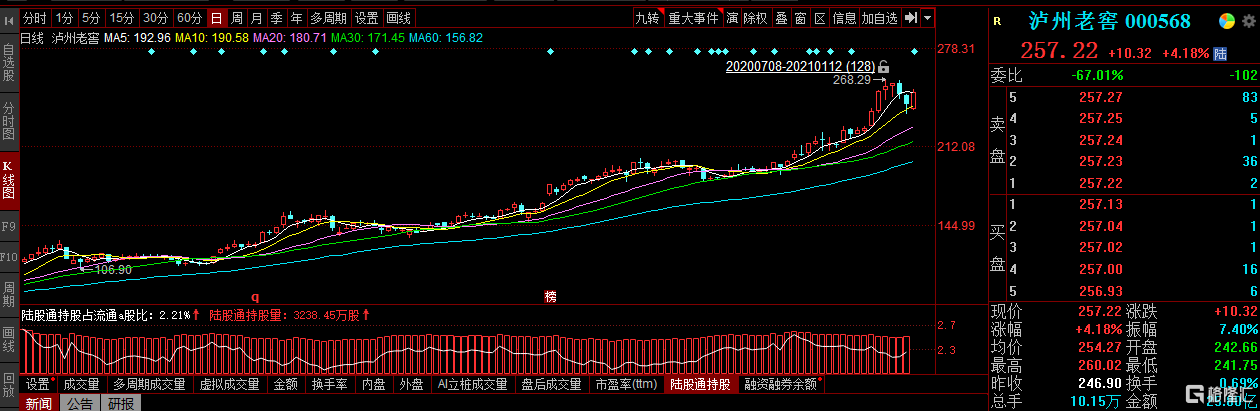Image resolution: width=1260 pixels, height=411 pixels.
Task: Select the 成交量 indicator tab
Action: pos(81,384)
